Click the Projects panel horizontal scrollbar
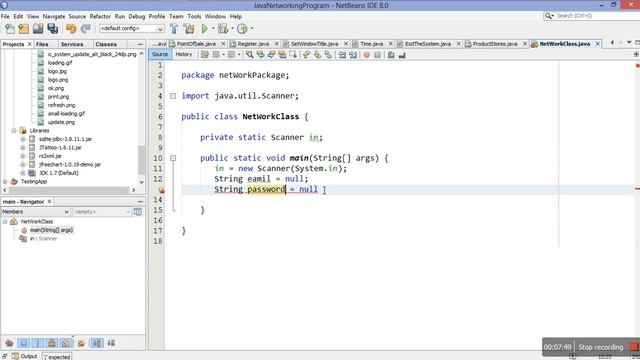 click(68, 190)
